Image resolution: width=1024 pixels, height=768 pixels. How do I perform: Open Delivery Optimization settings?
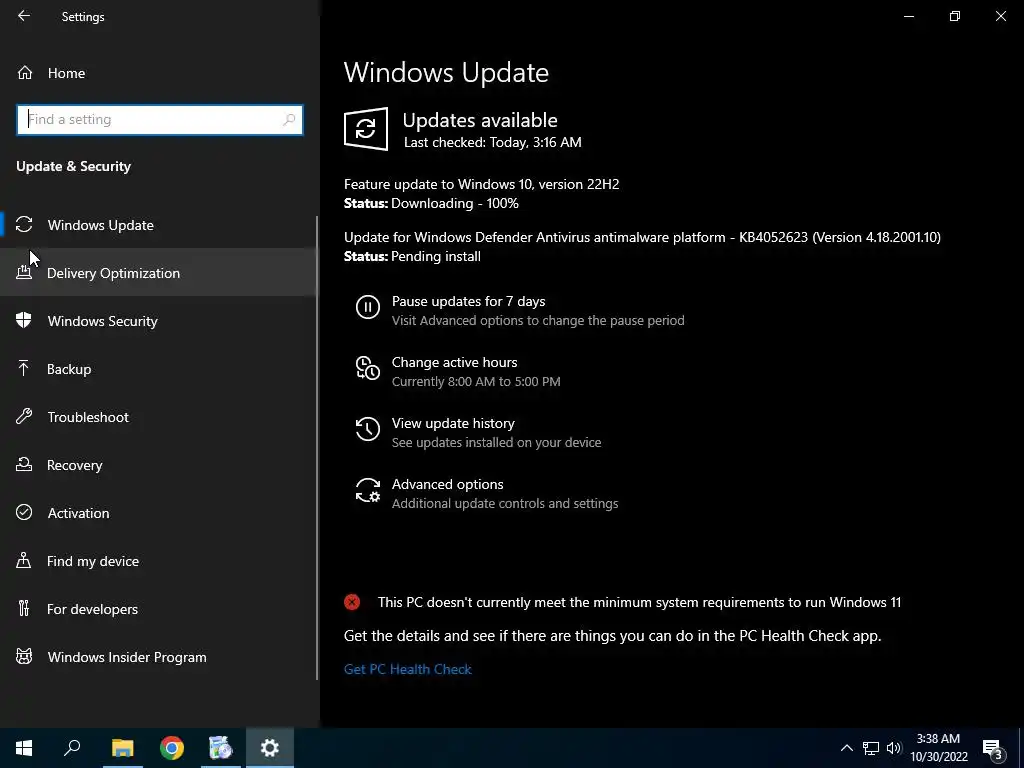[x=159, y=273]
